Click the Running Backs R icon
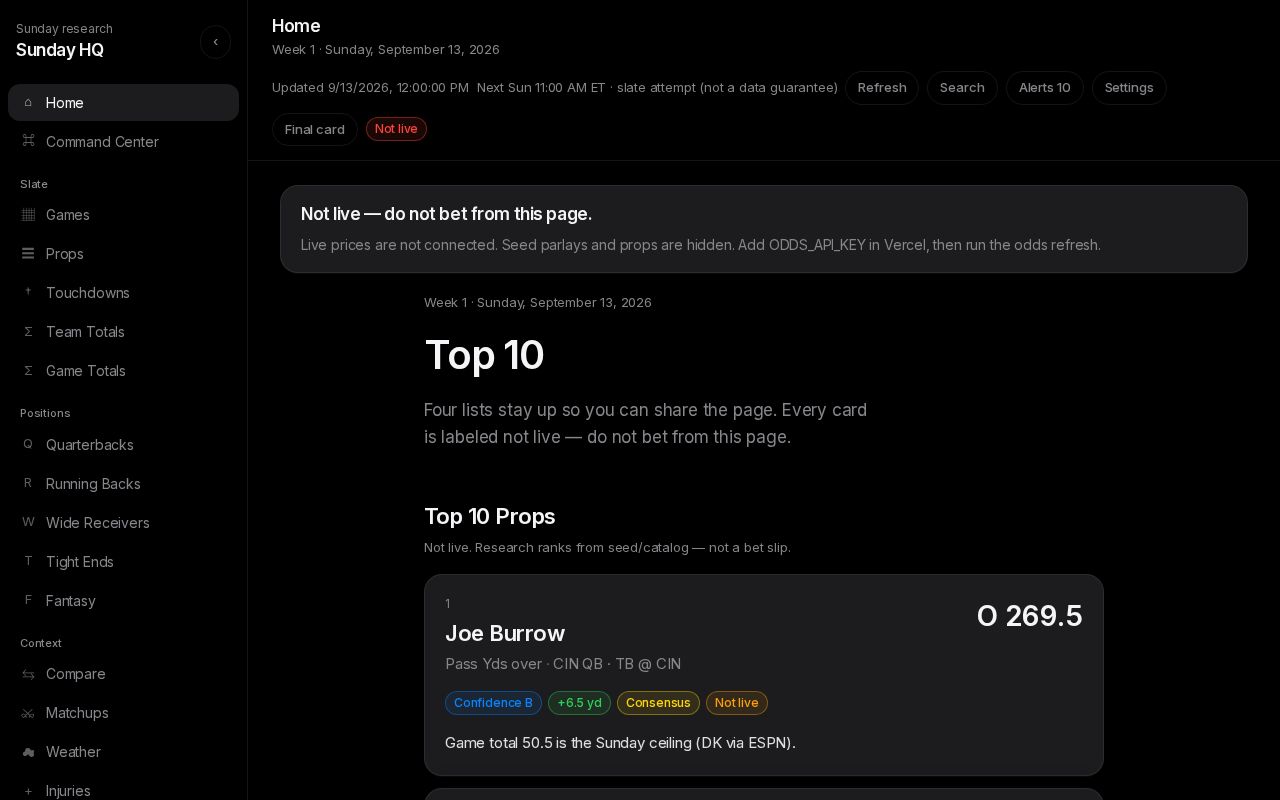Image resolution: width=1280 pixels, height=800 pixels. [x=28, y=483]
